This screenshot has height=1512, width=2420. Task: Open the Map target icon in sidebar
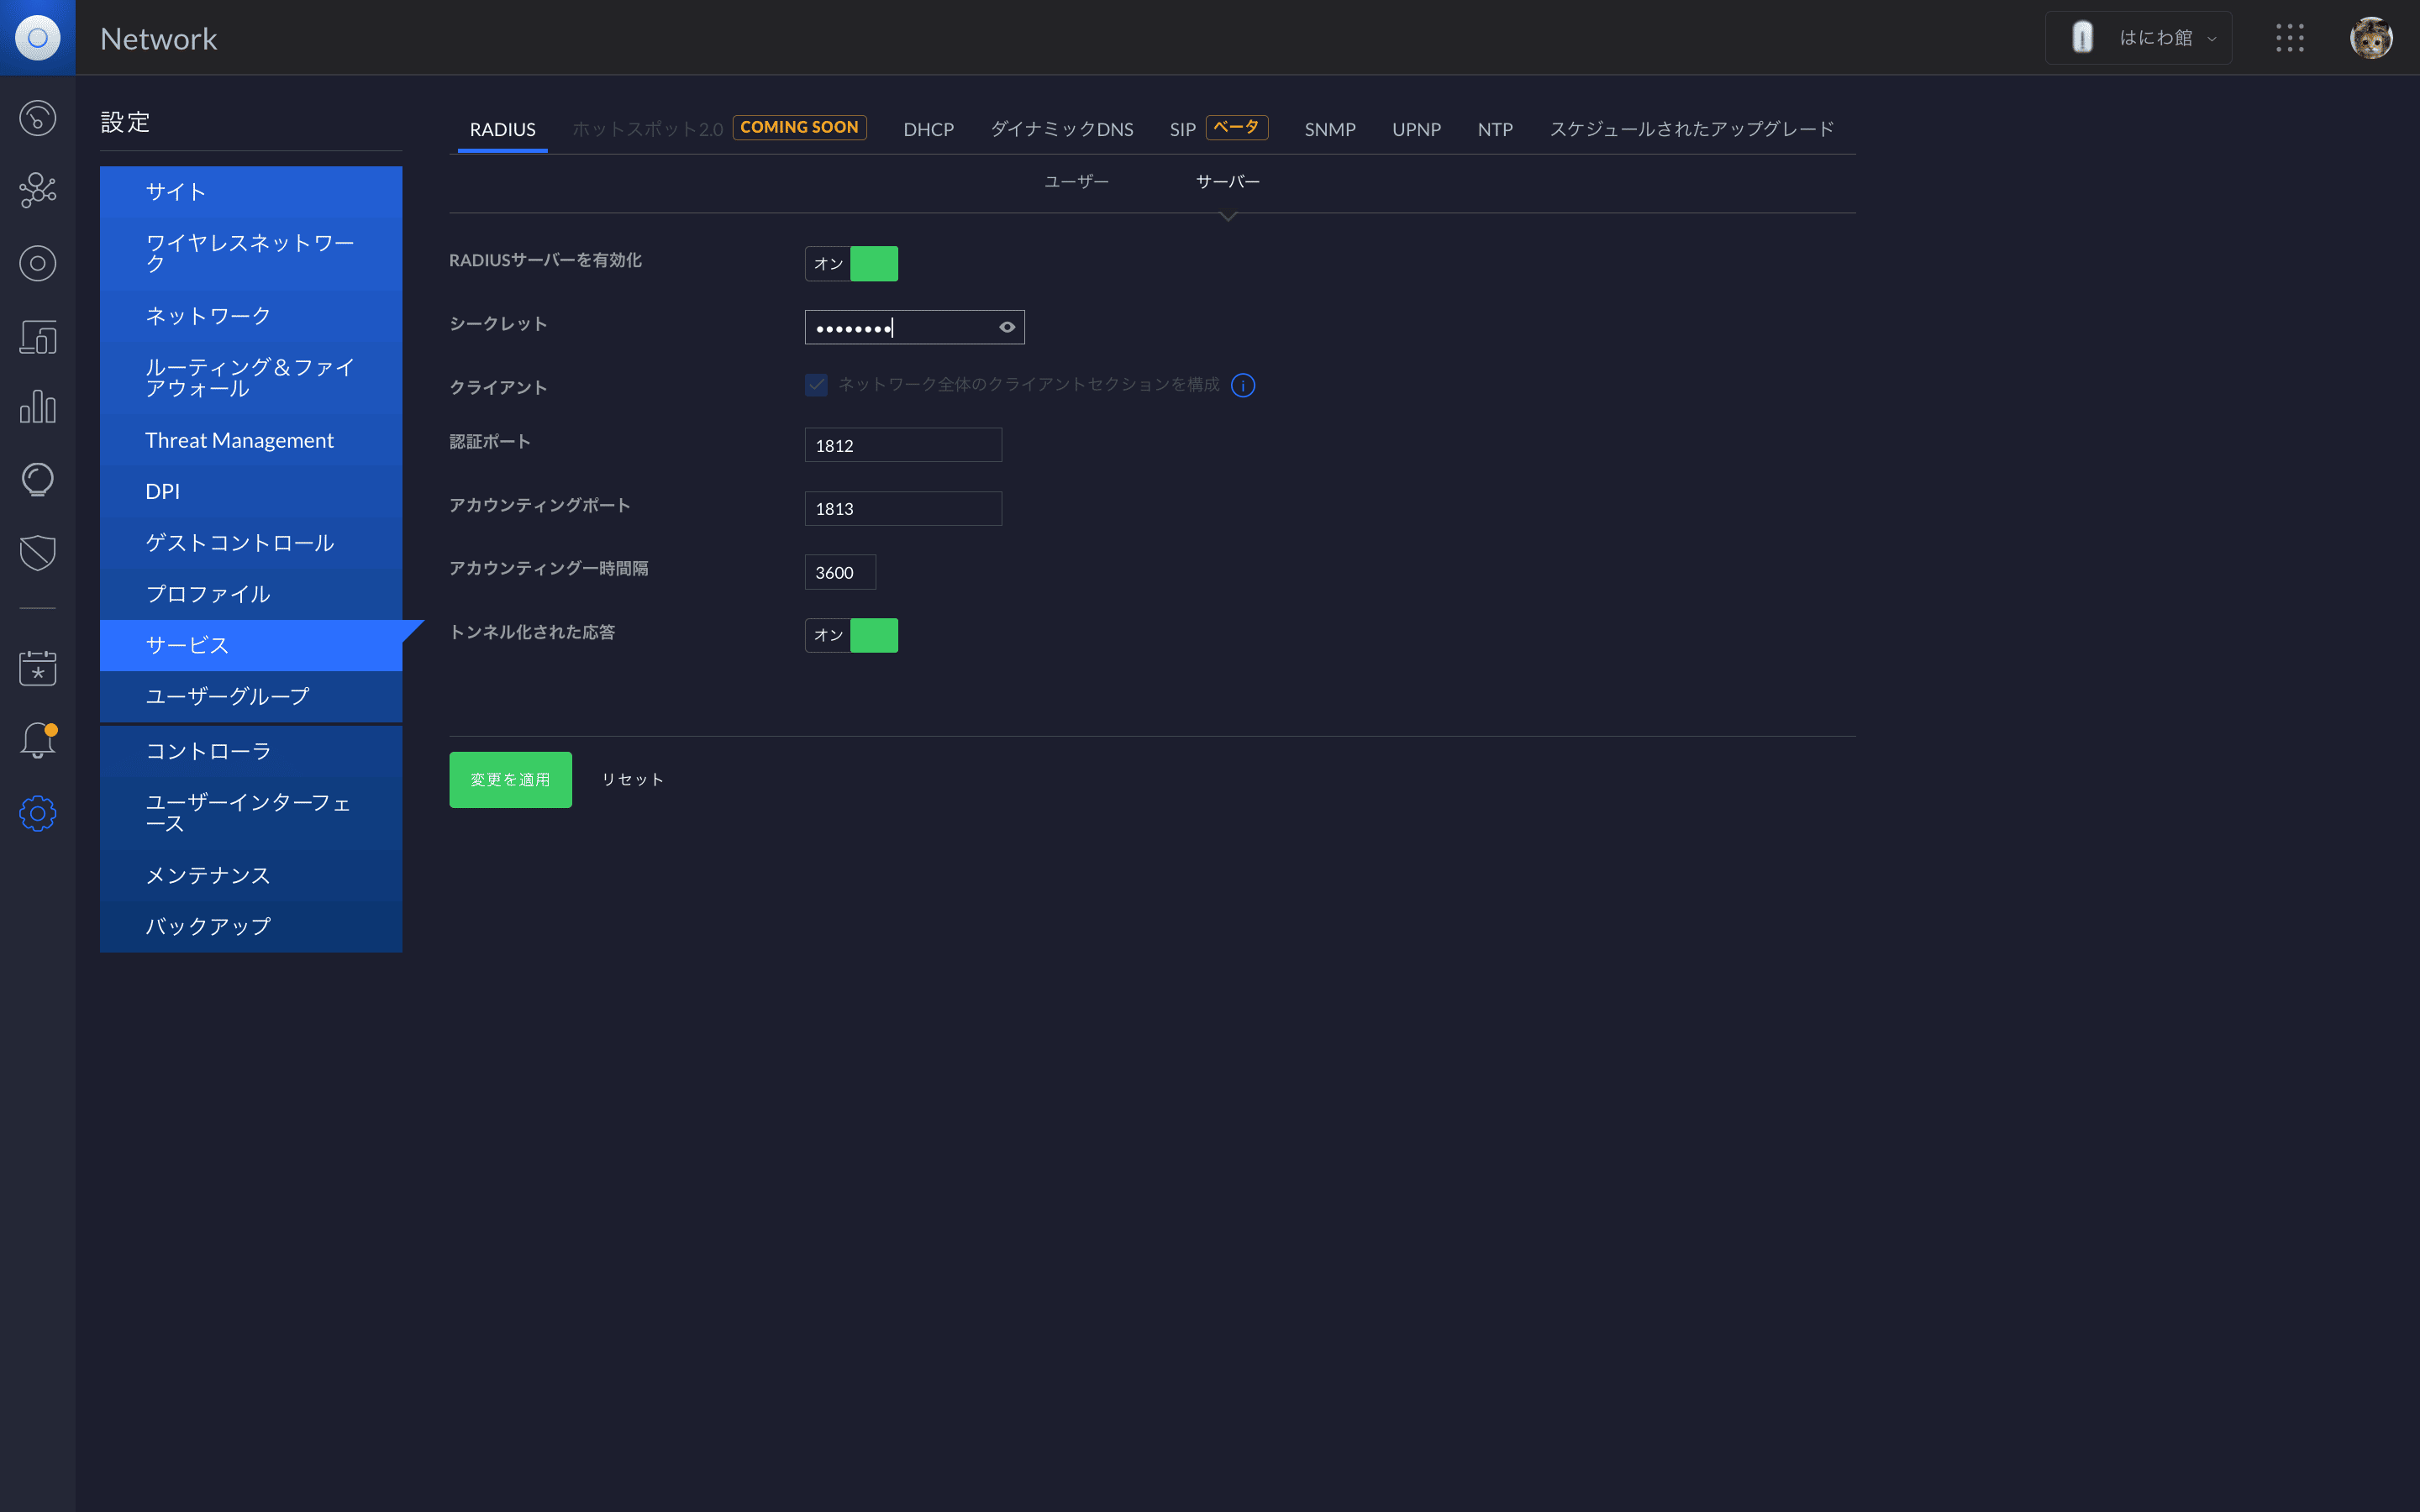pyautogui.click(x=37, y=263)
